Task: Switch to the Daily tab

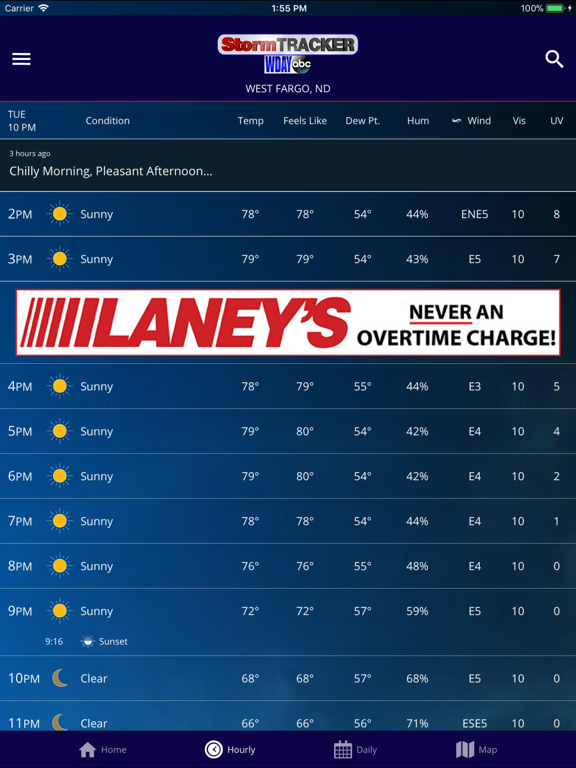Action: [x=356, y=749]
